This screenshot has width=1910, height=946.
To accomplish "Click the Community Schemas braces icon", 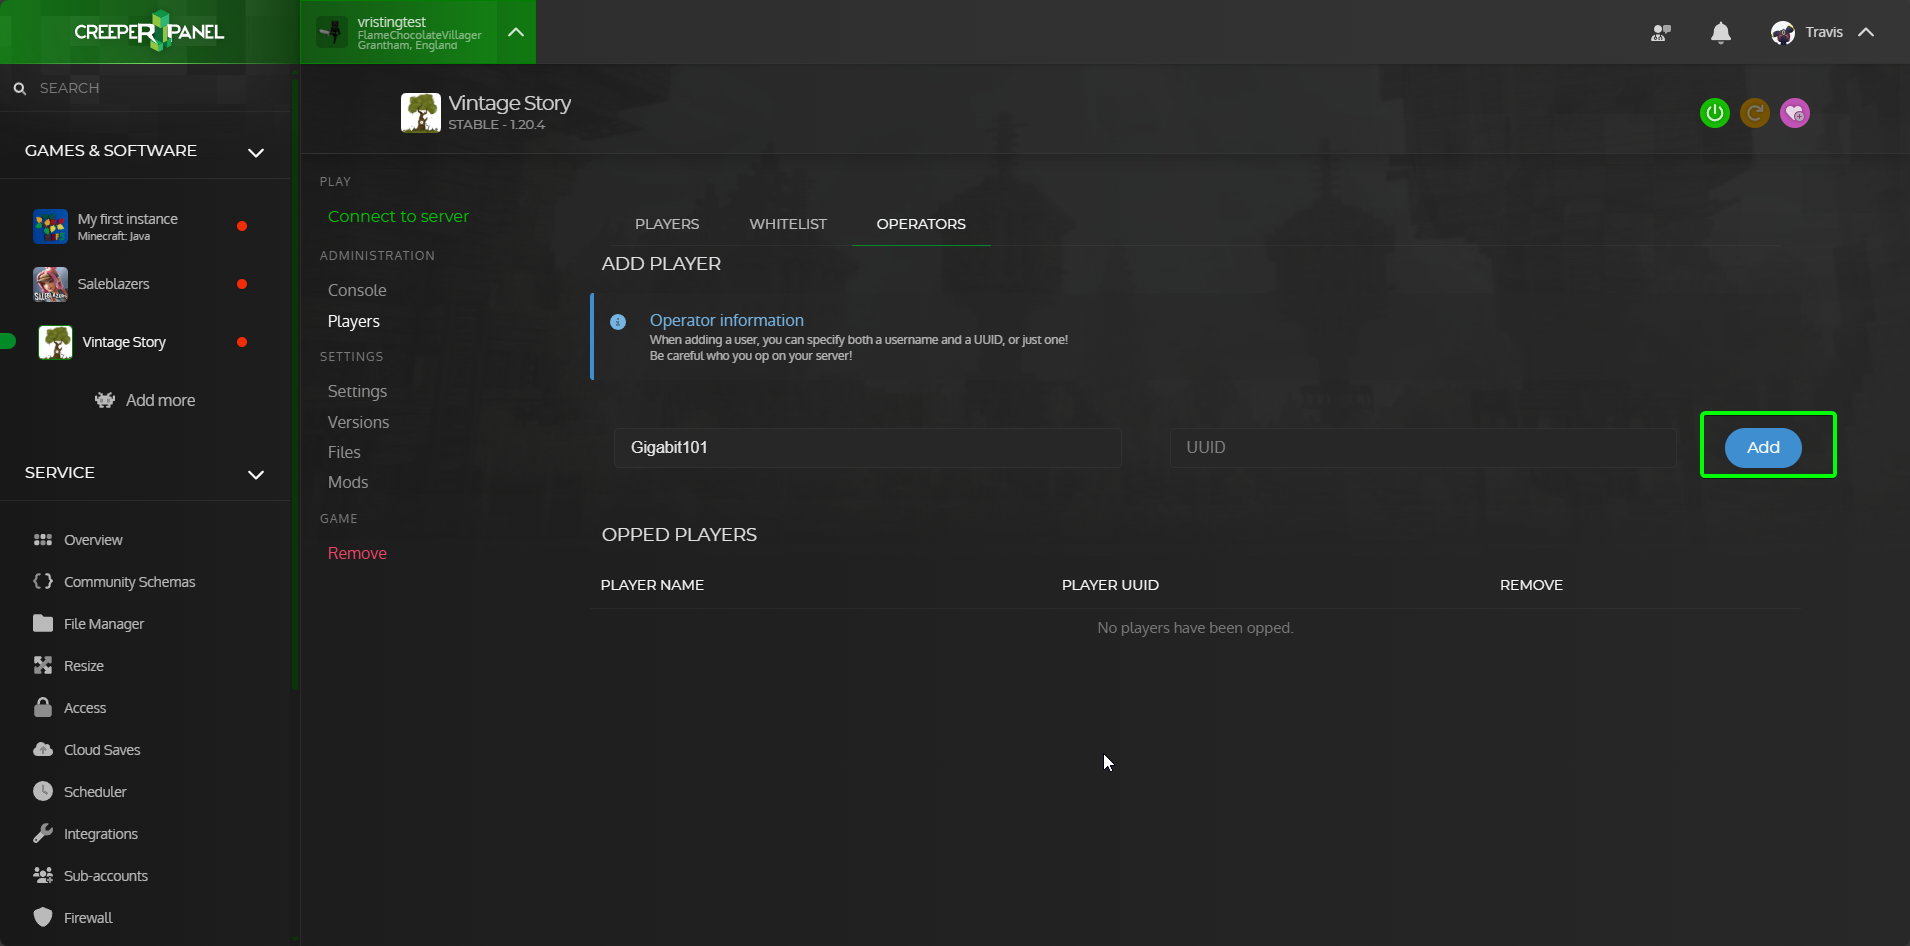I will coord(43,581).
